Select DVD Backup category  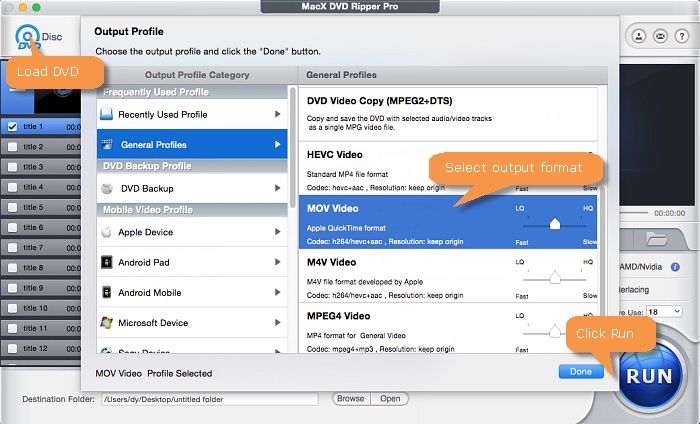192,188
